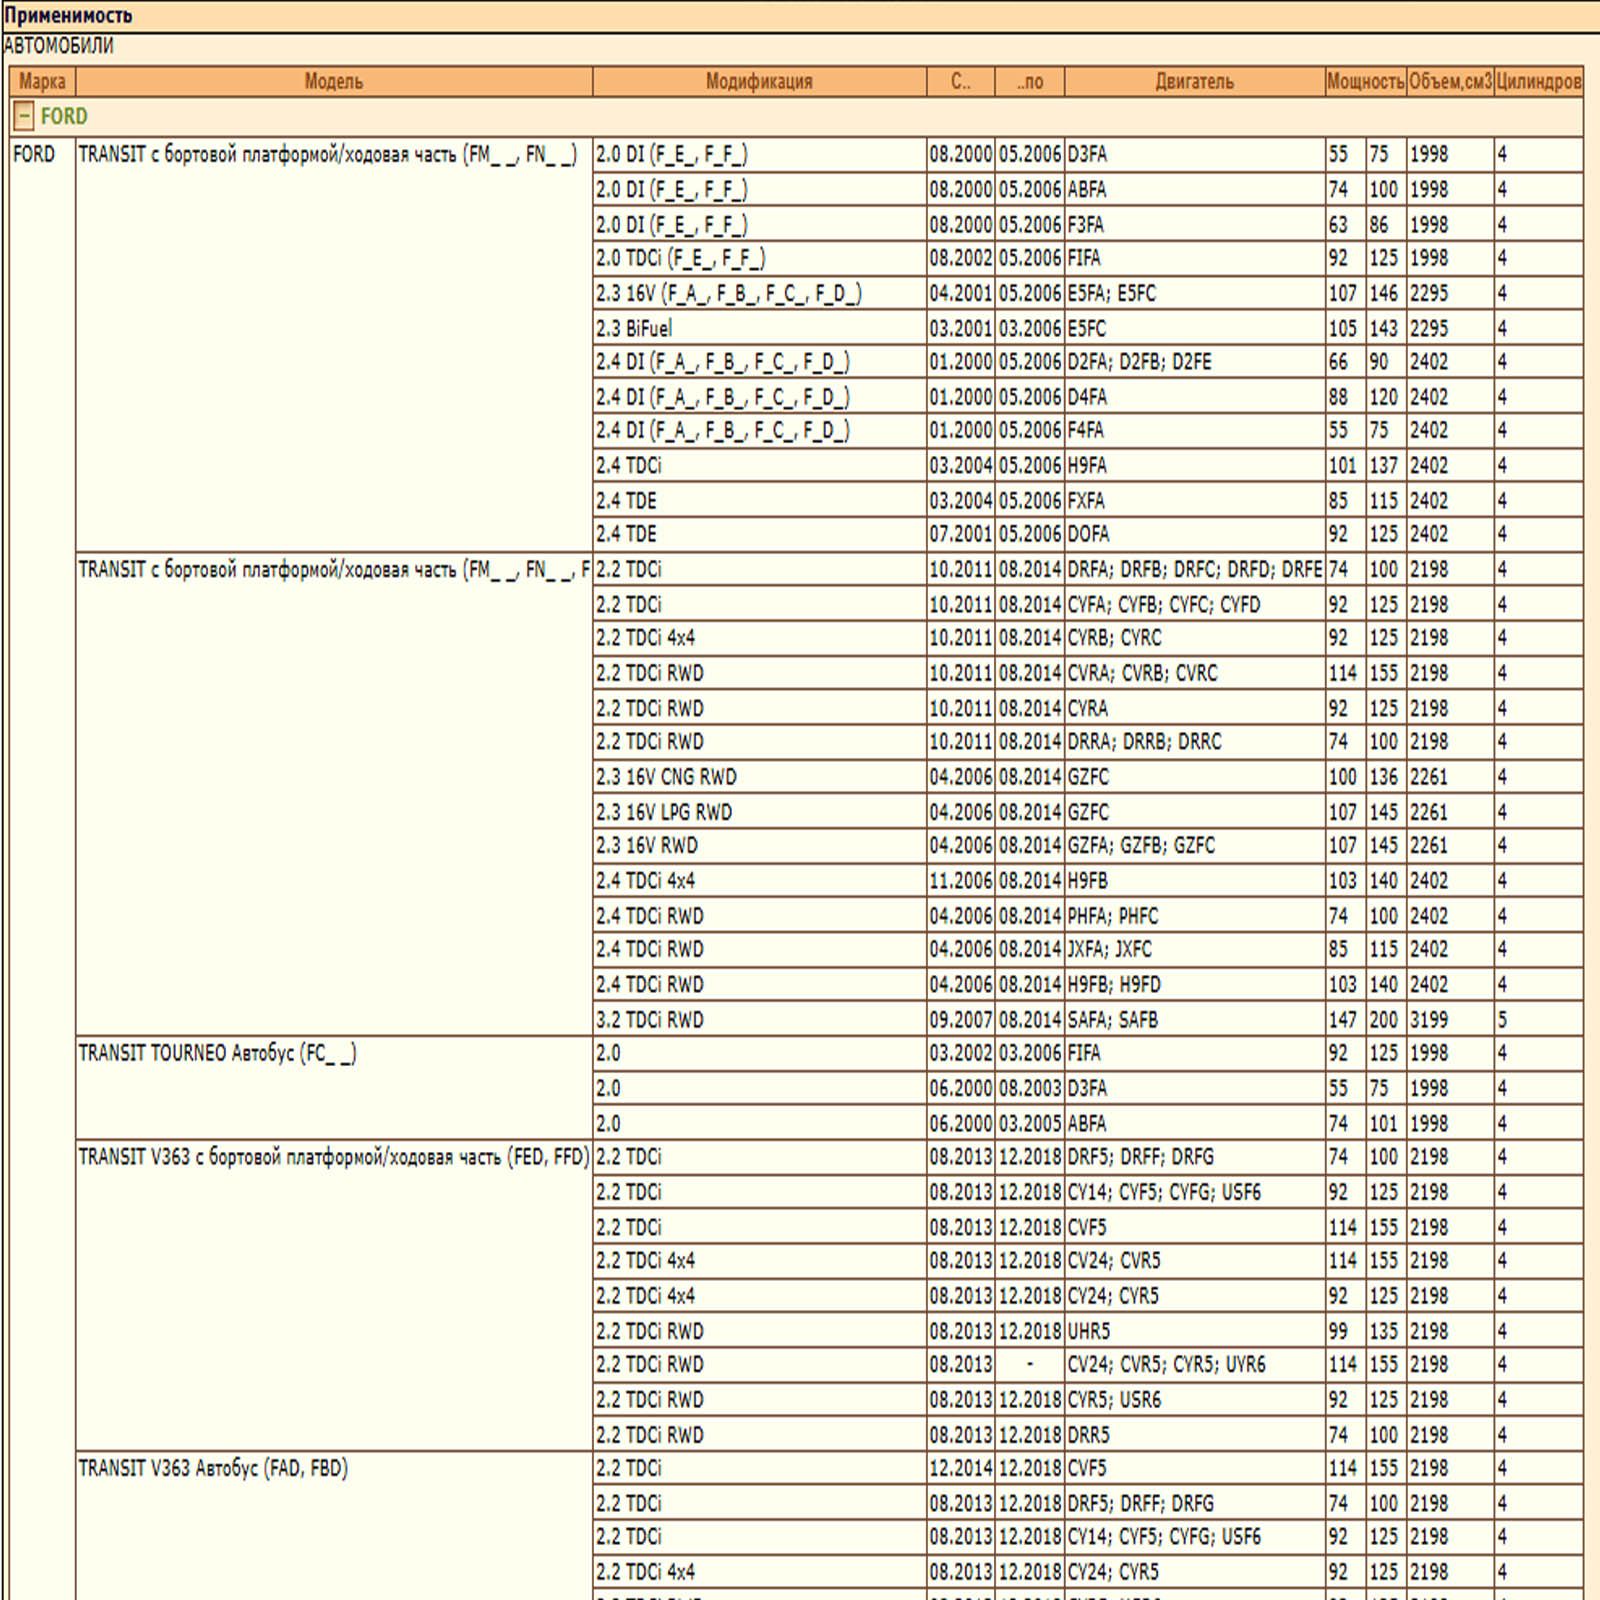
Task: Select the Цилиндров column header
Action: pos(1538,82)
